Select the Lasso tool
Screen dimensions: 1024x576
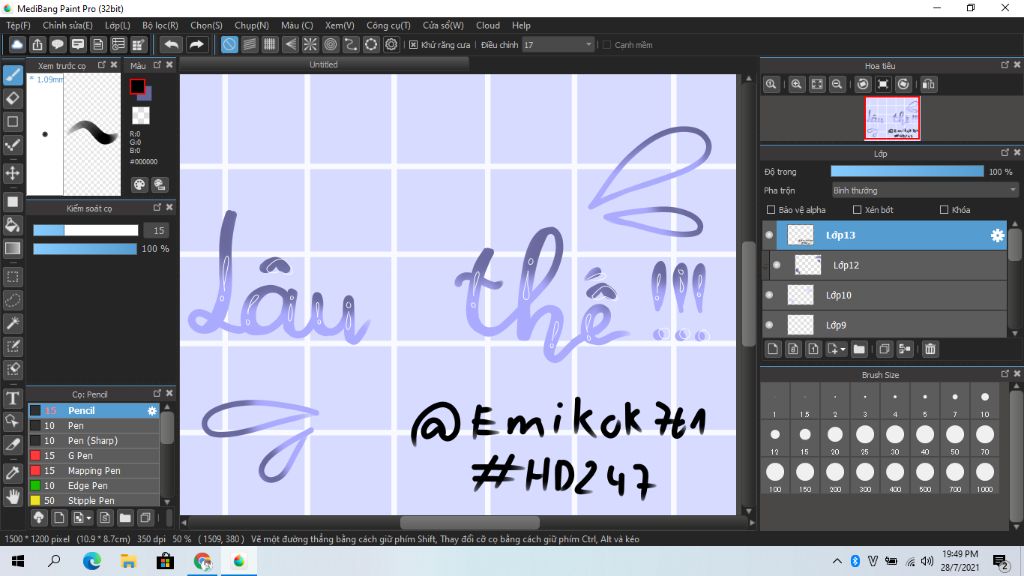coord(13,300)
